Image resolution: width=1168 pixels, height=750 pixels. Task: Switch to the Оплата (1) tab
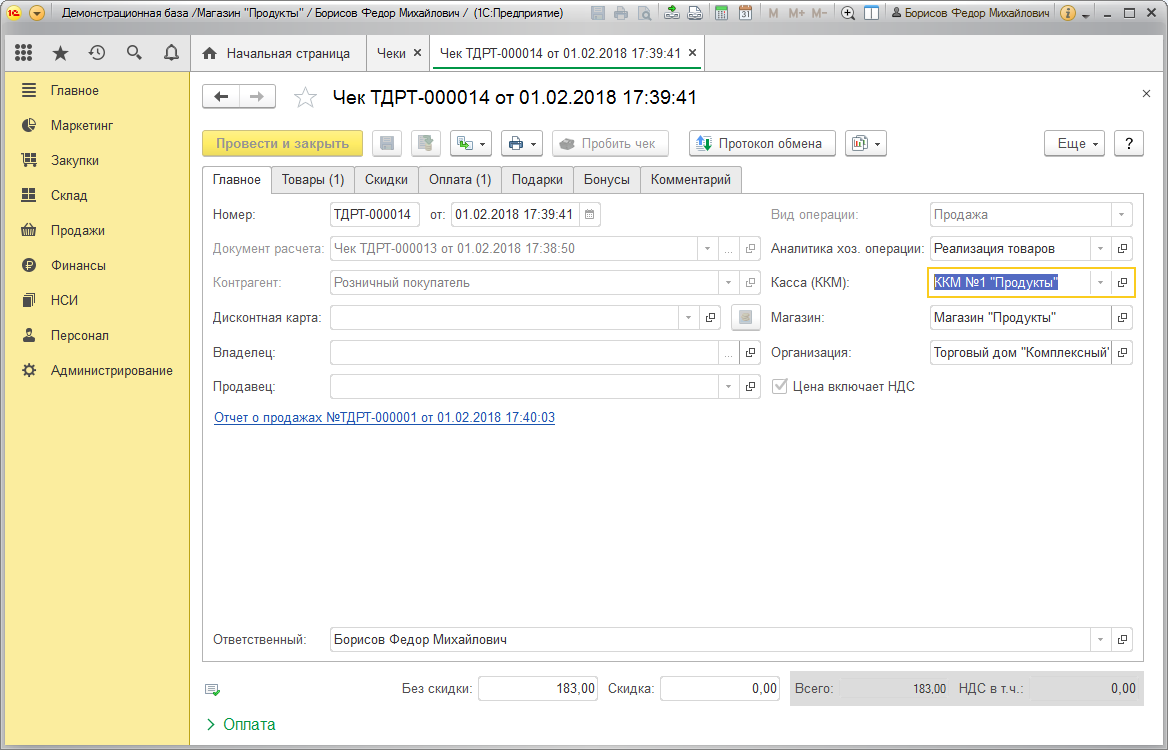(460, 179)
